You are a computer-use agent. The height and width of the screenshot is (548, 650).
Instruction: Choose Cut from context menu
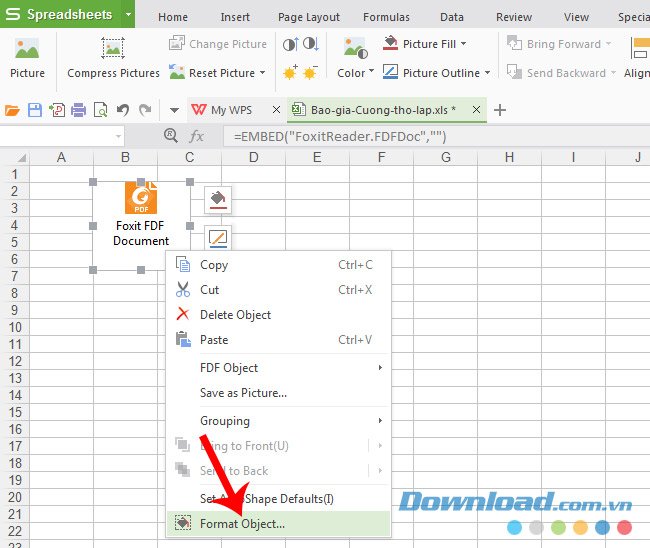pyautogui.click(x=278, y=290)
